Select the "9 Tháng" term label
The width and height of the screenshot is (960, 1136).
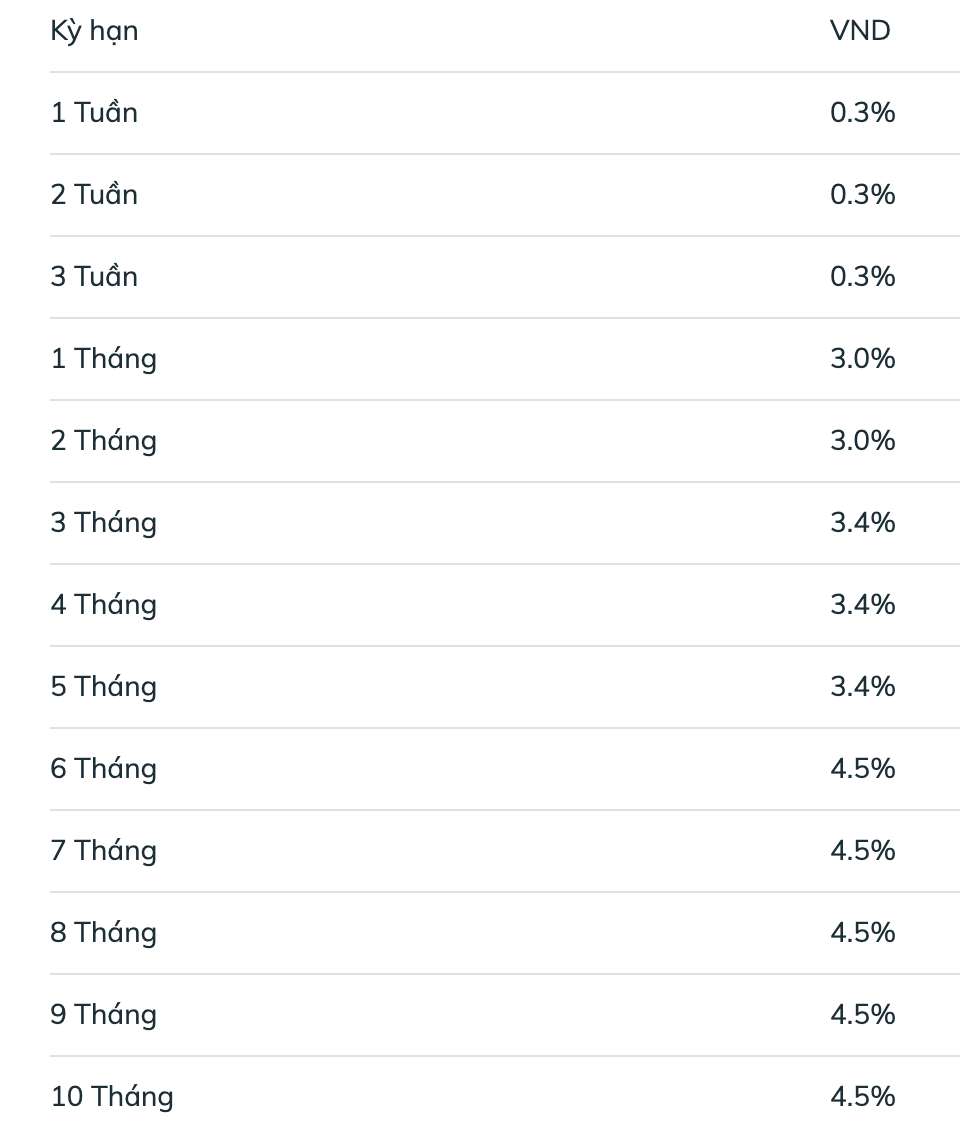pos(104,1014)
